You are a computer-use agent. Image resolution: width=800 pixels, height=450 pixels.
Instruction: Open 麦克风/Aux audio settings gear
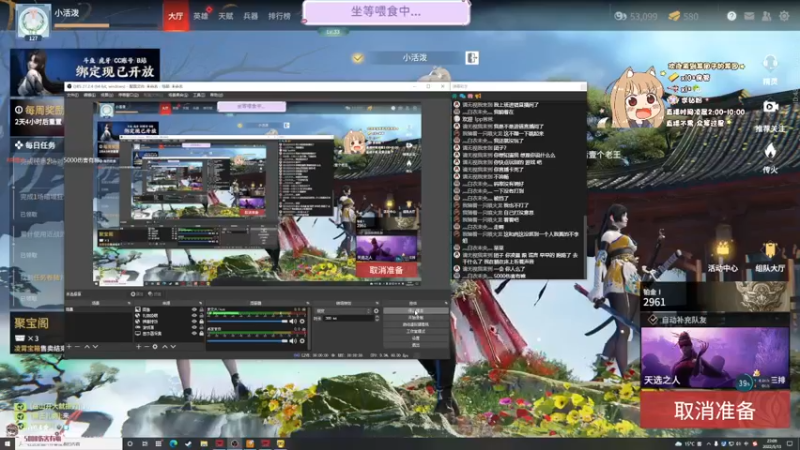coord(302,321)
